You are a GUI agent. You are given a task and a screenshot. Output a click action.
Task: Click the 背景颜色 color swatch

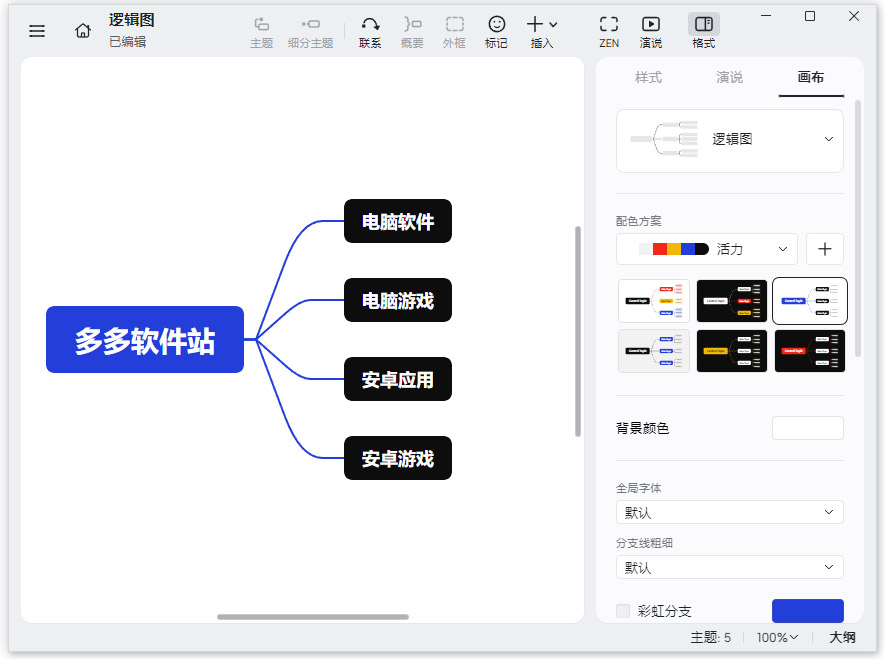[x=807, y=427]
